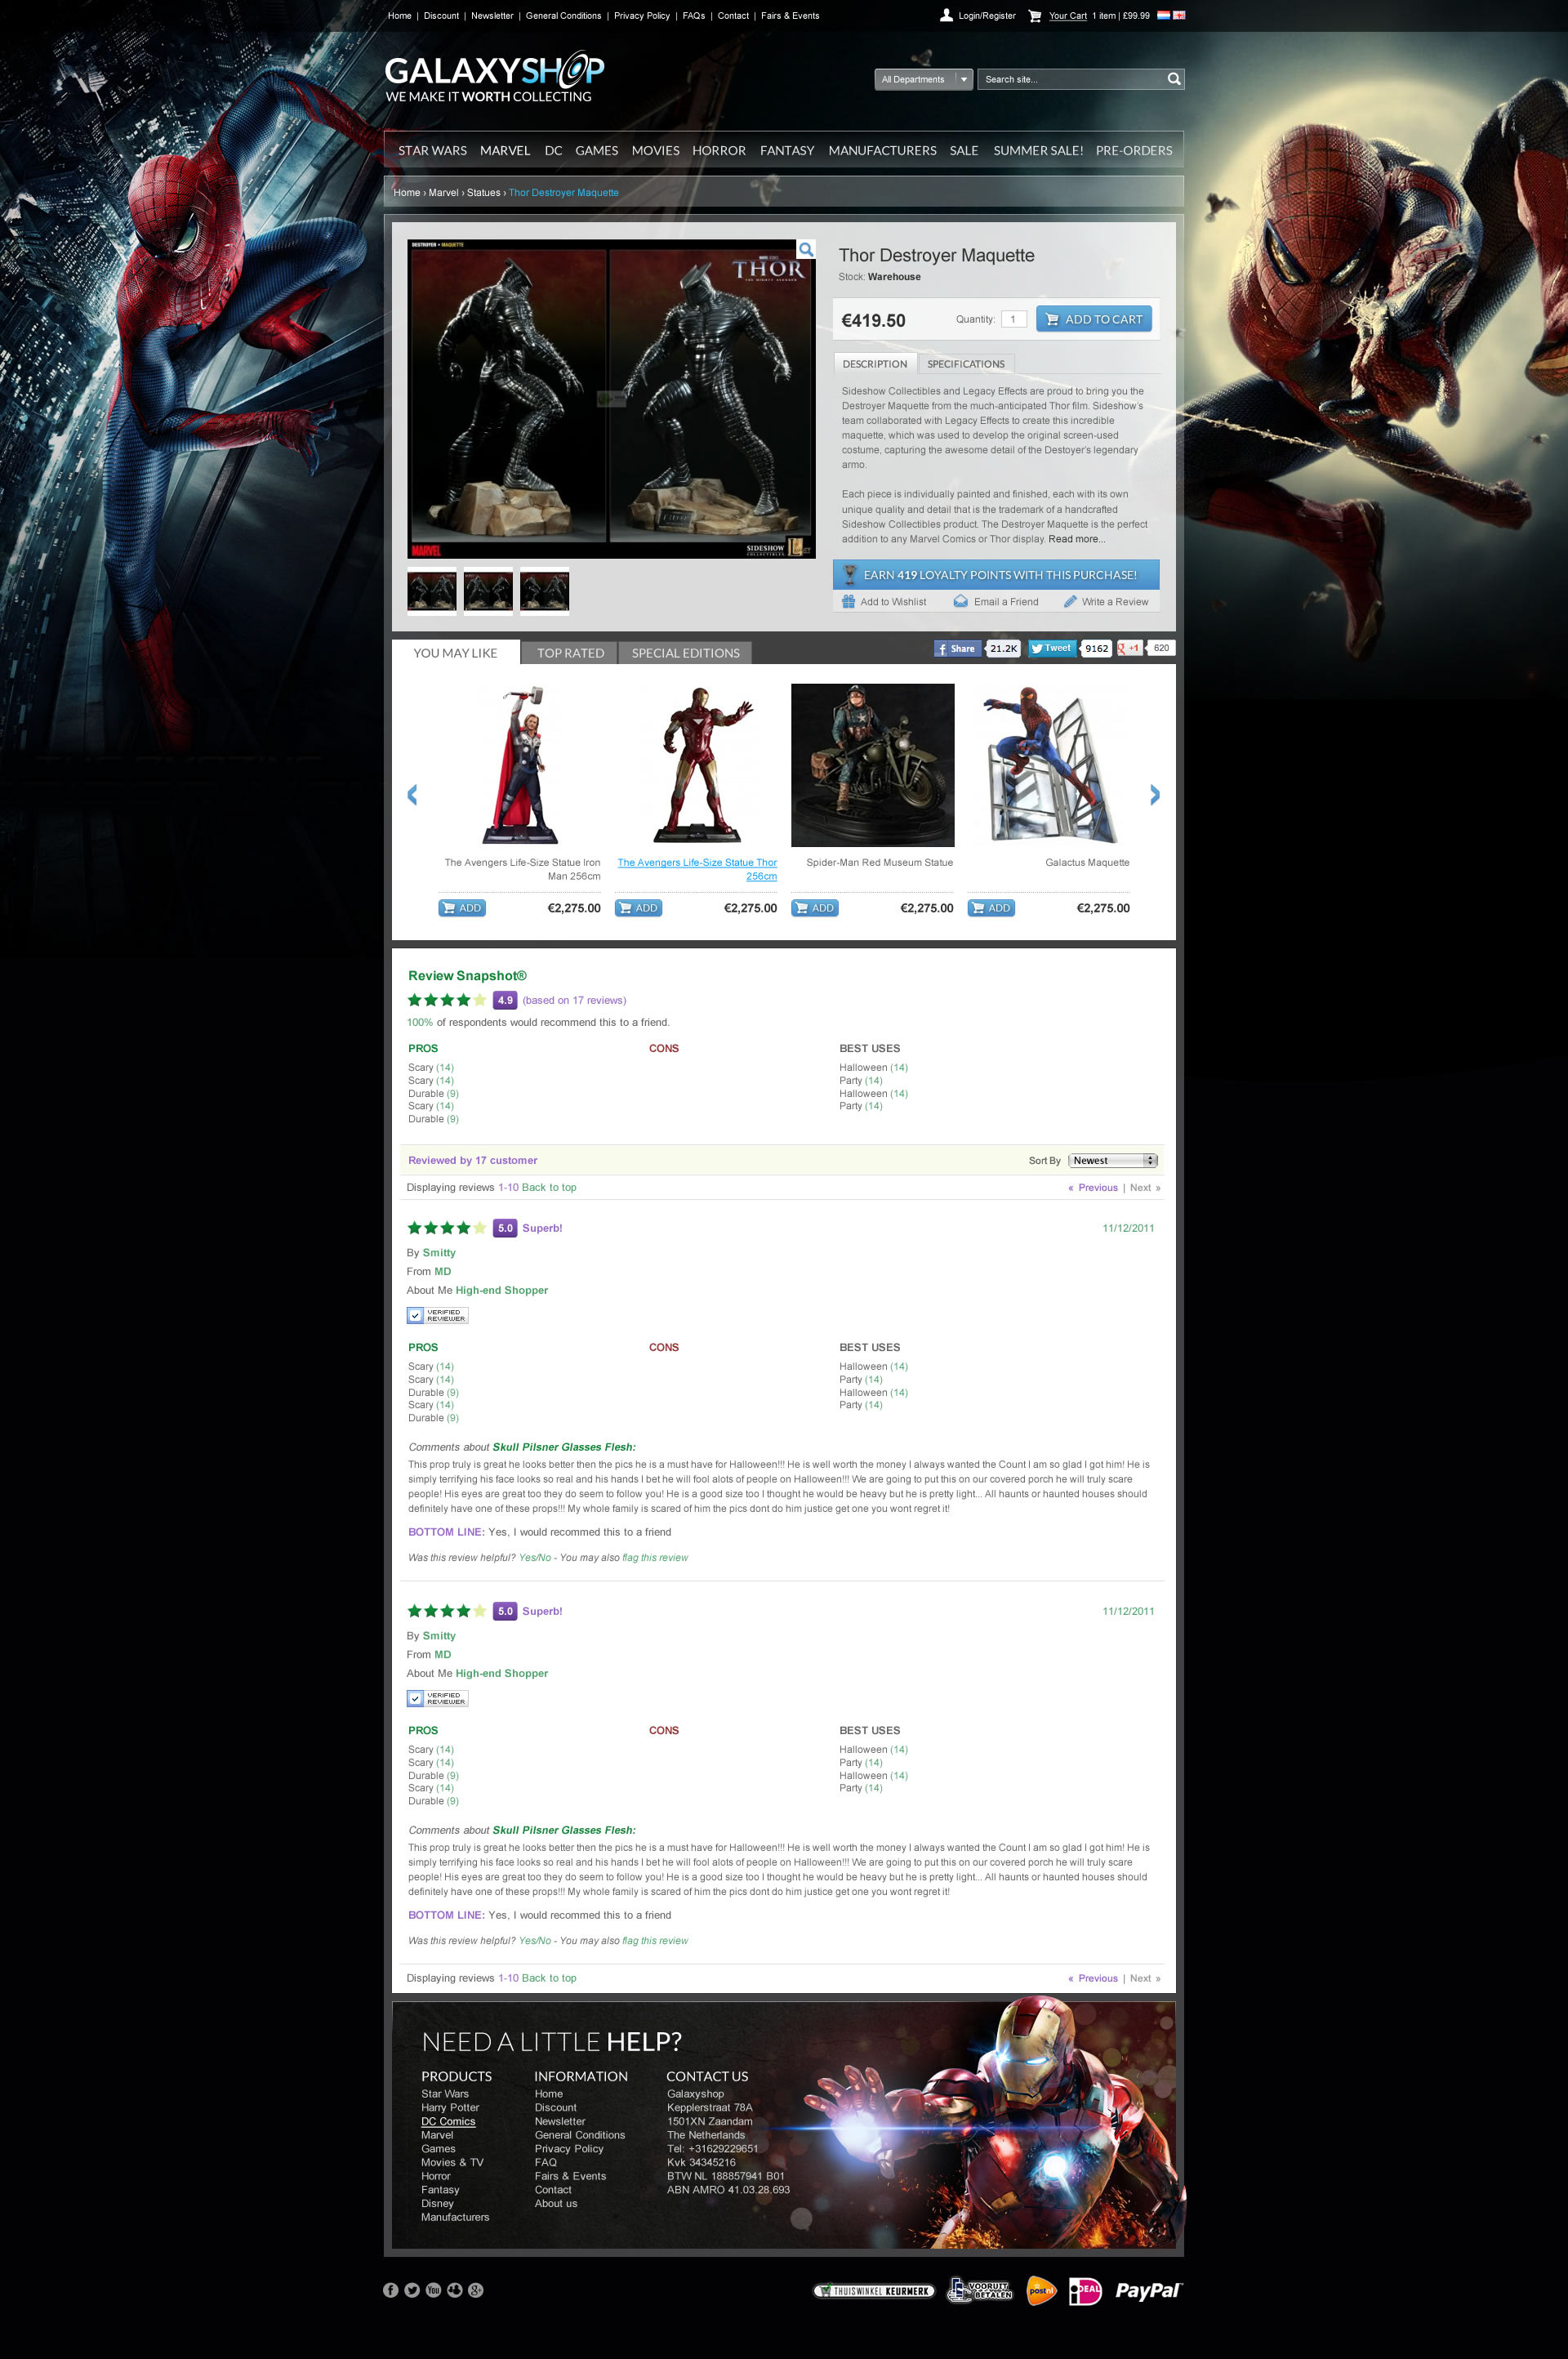
Task: Open the Top Rated tab
Action: [x=570, y=653]
